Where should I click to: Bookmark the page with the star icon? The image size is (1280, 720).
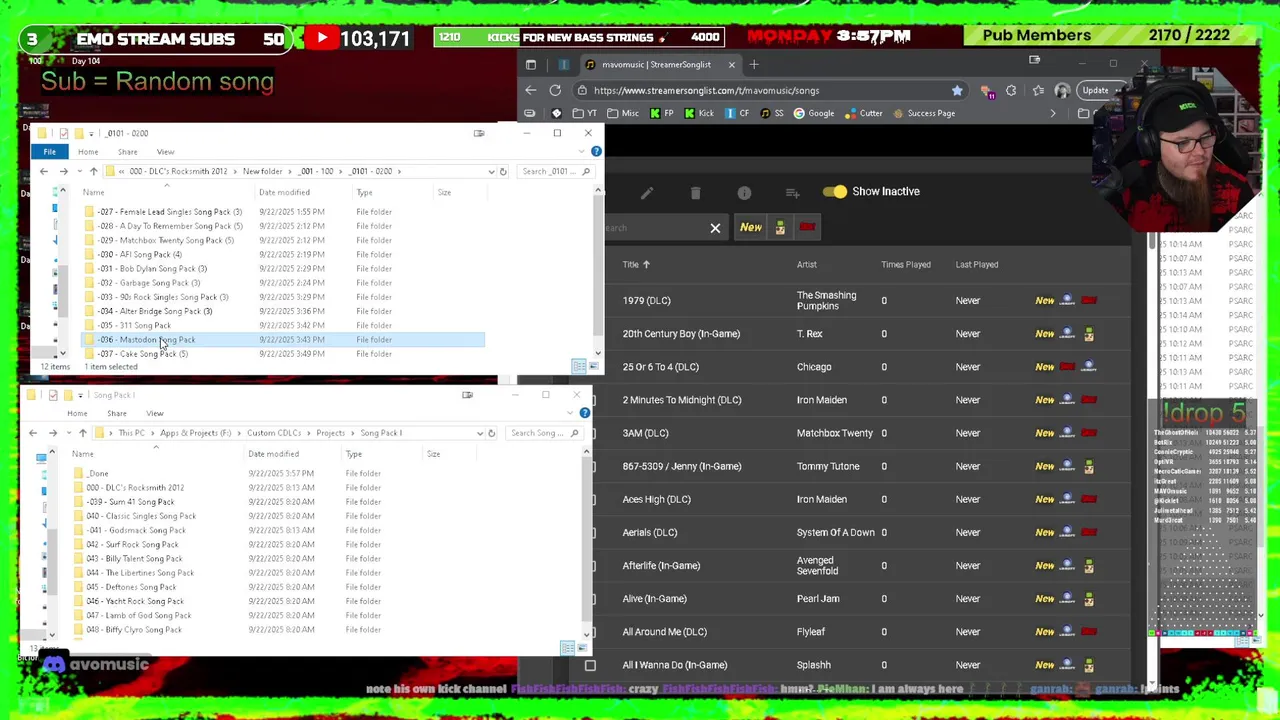[957, 90]
